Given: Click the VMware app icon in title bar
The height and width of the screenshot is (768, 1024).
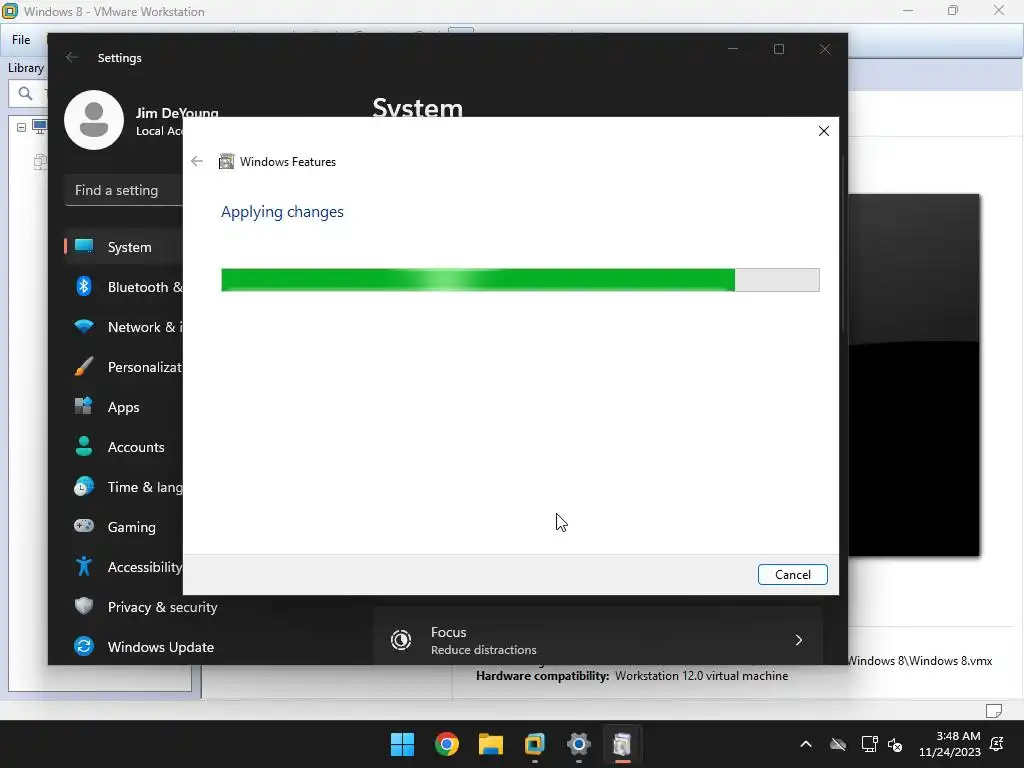Looking at the screenshot, I should pyautogui.click(x=10, y=11).
